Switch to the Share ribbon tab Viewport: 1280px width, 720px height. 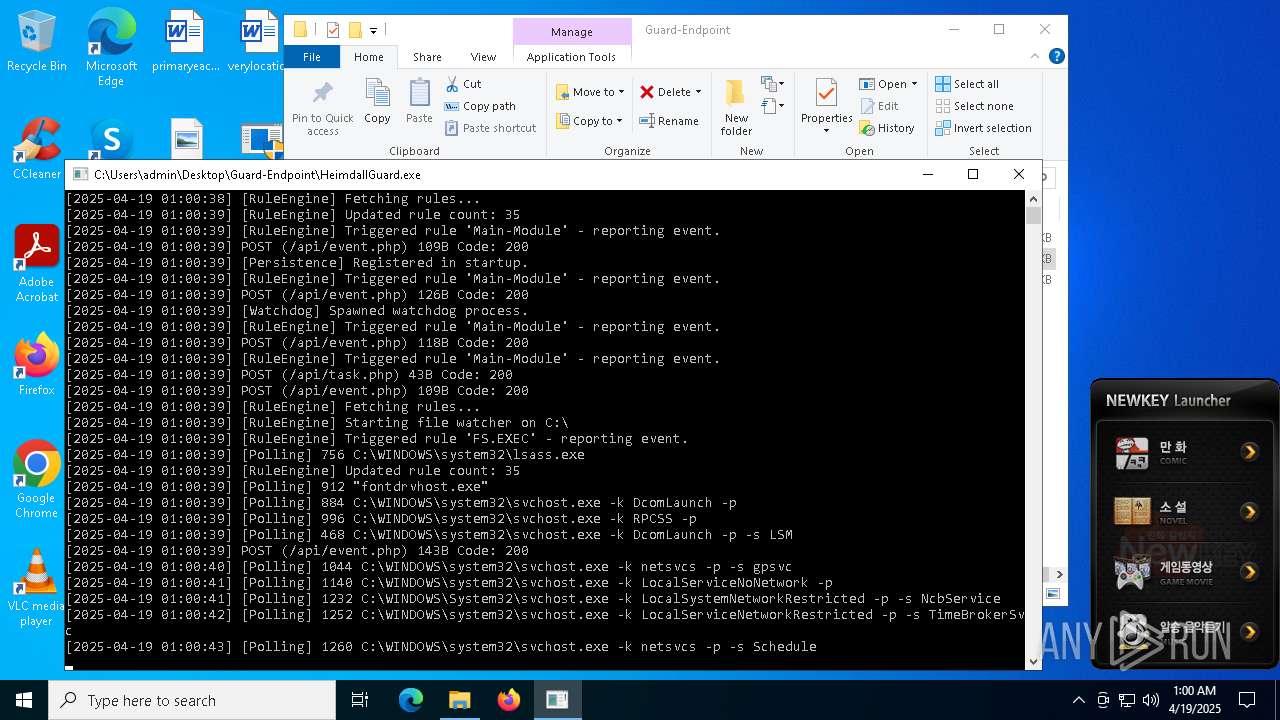click(x=427, y=57)
